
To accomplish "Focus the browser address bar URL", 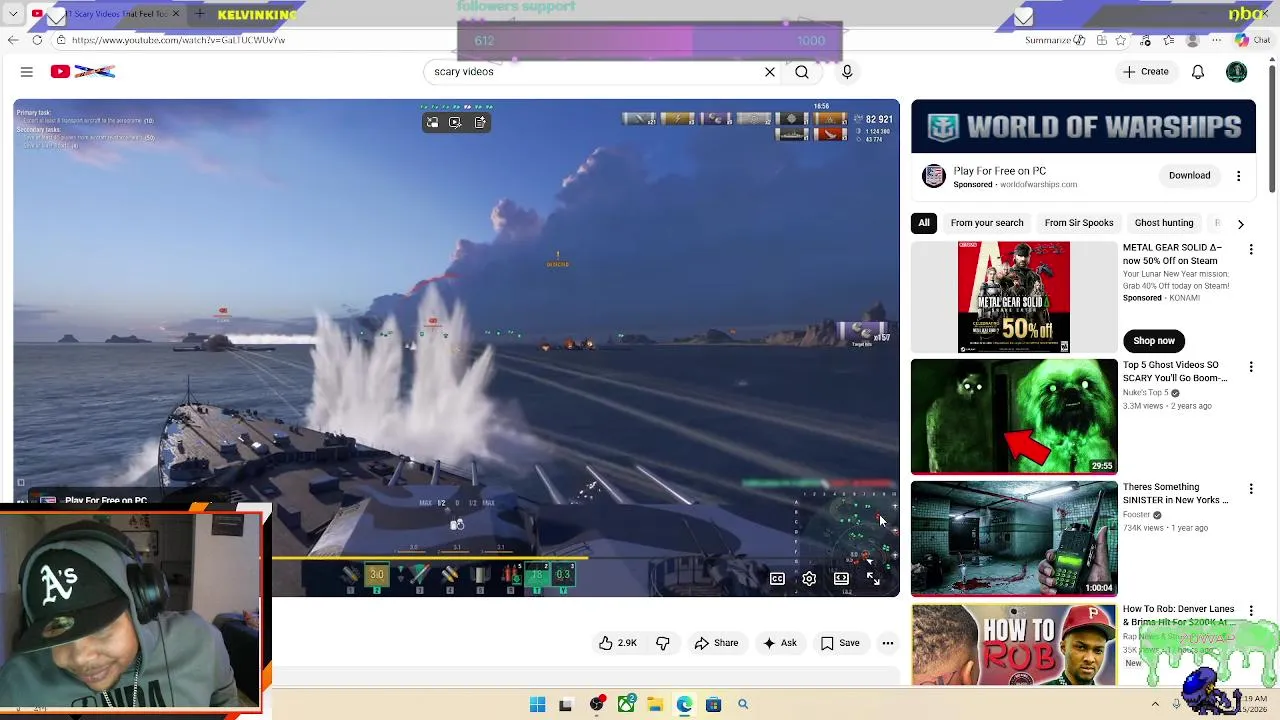I will pyautogui.click(x=178, y=40).
